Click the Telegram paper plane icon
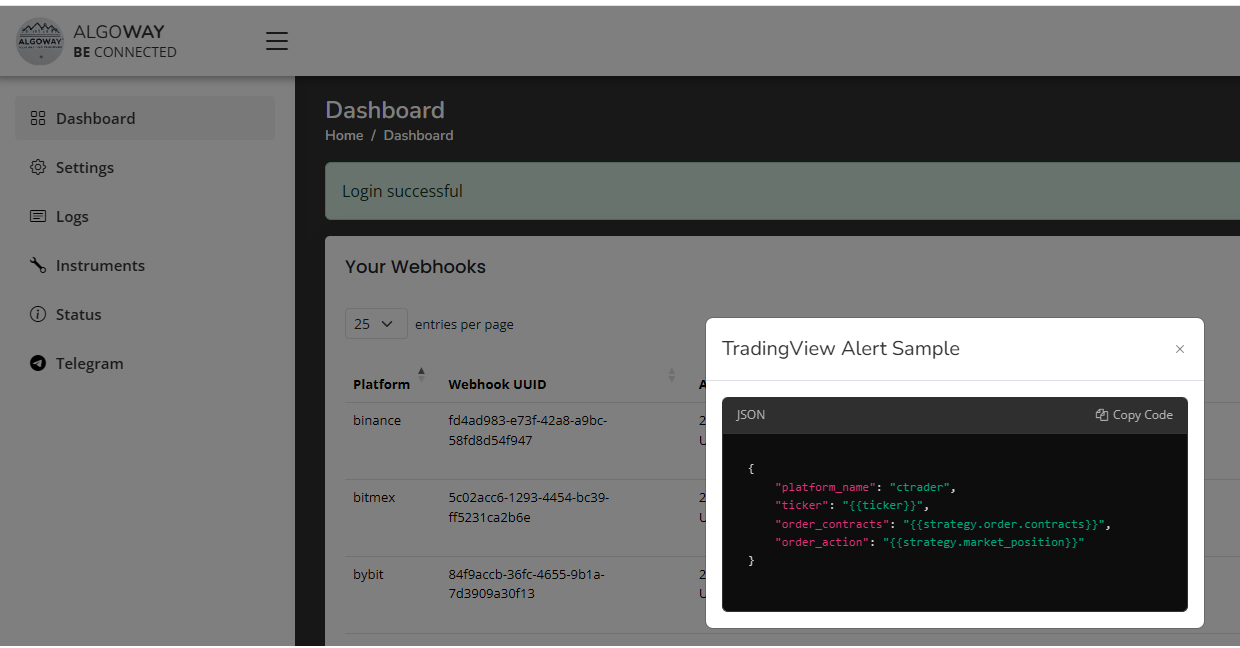 click(38, 363)
